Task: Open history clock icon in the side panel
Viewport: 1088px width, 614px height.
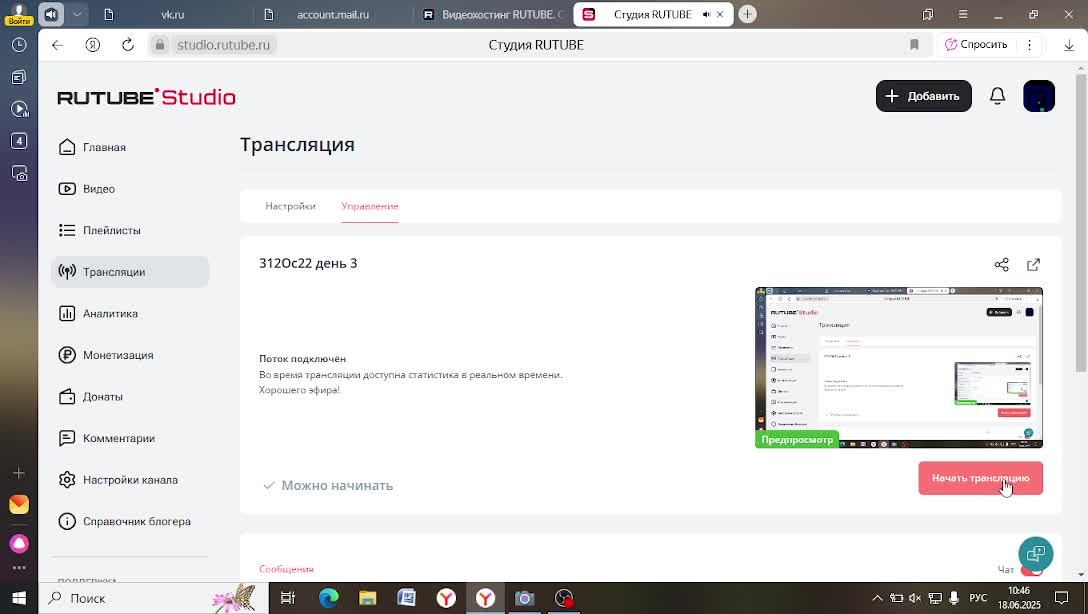Action: 19,44
